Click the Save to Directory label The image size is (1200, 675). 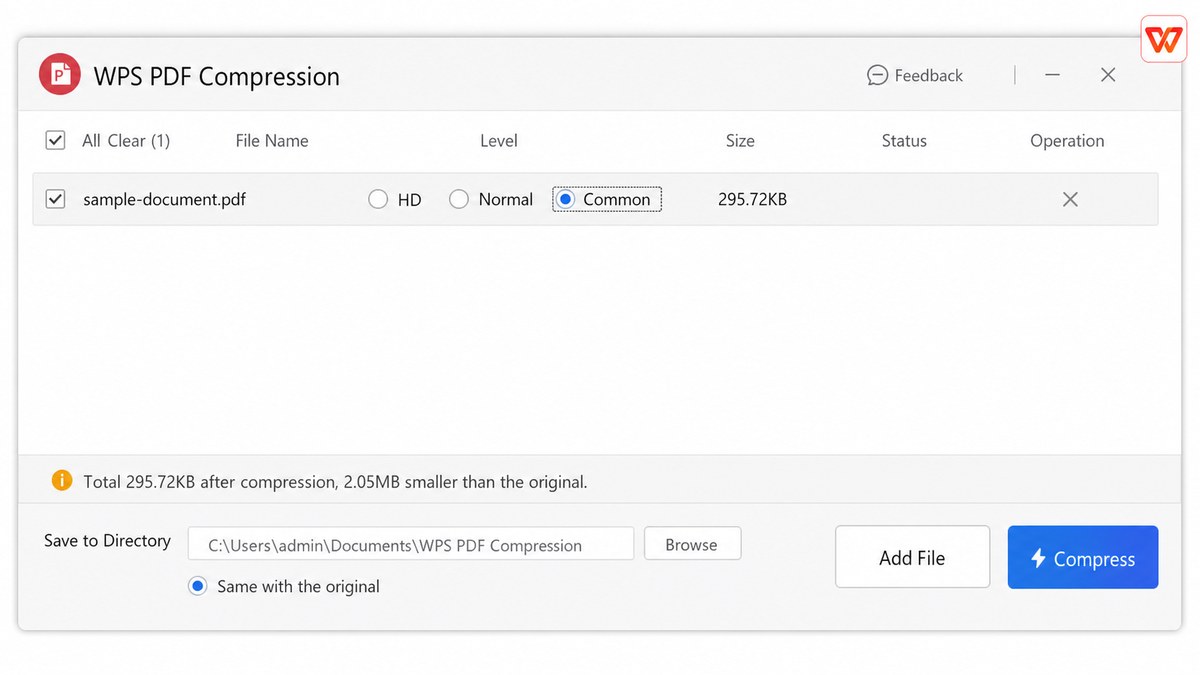[107, 540]
